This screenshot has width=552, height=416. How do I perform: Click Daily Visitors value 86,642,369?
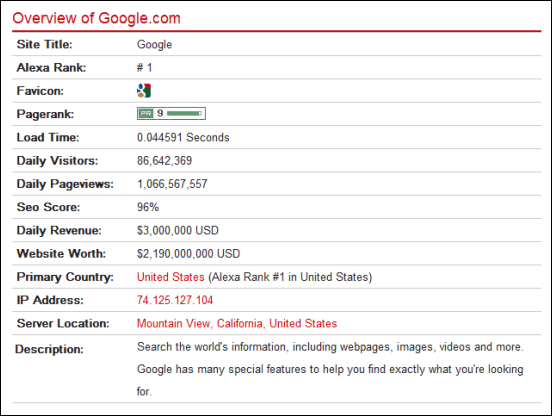click(x=164, y=161)
